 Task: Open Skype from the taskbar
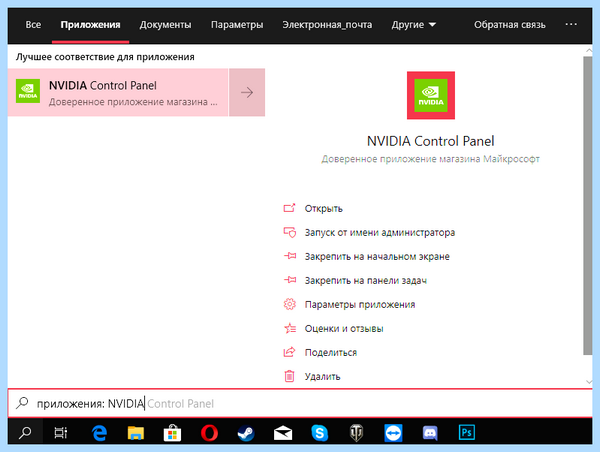point(320,433)
